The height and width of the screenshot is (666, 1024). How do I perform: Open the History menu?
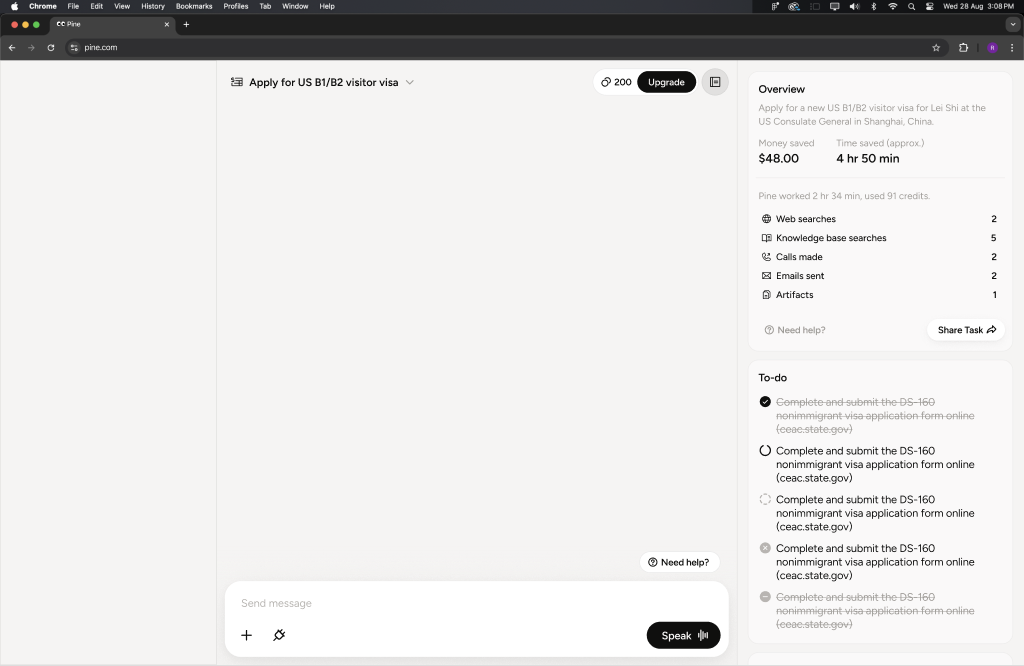[153, 6]
